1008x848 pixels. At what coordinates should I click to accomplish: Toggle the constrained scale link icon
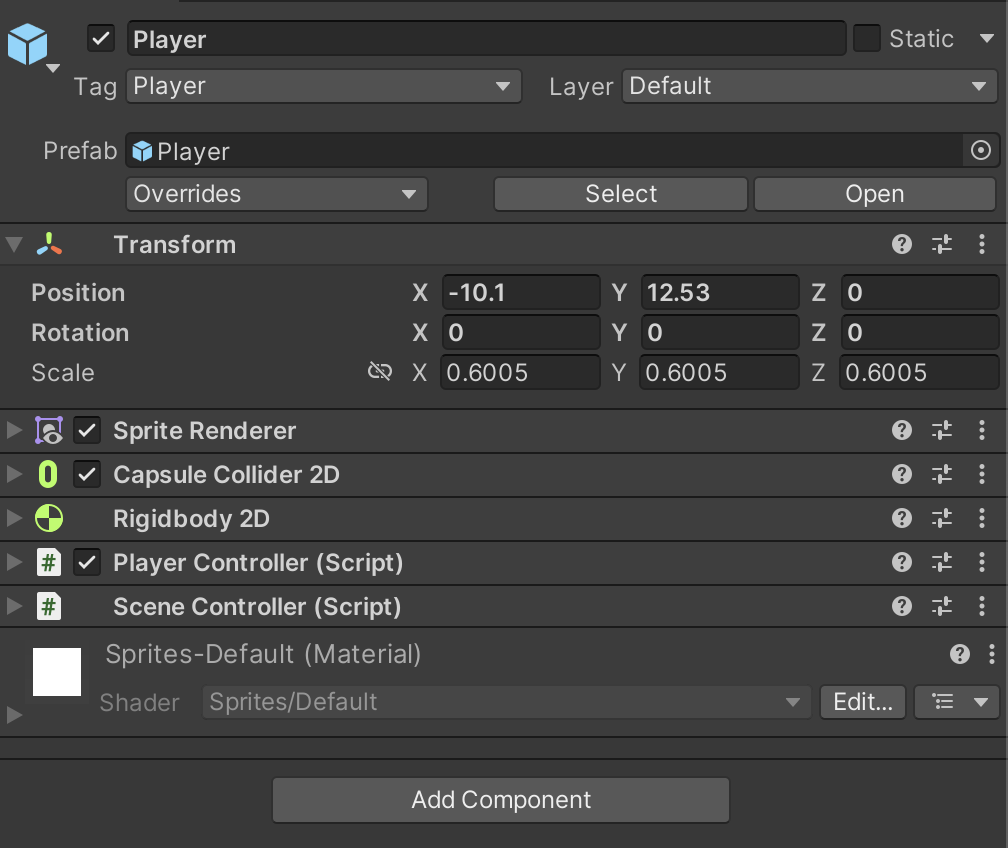click(x=380, y=371)
